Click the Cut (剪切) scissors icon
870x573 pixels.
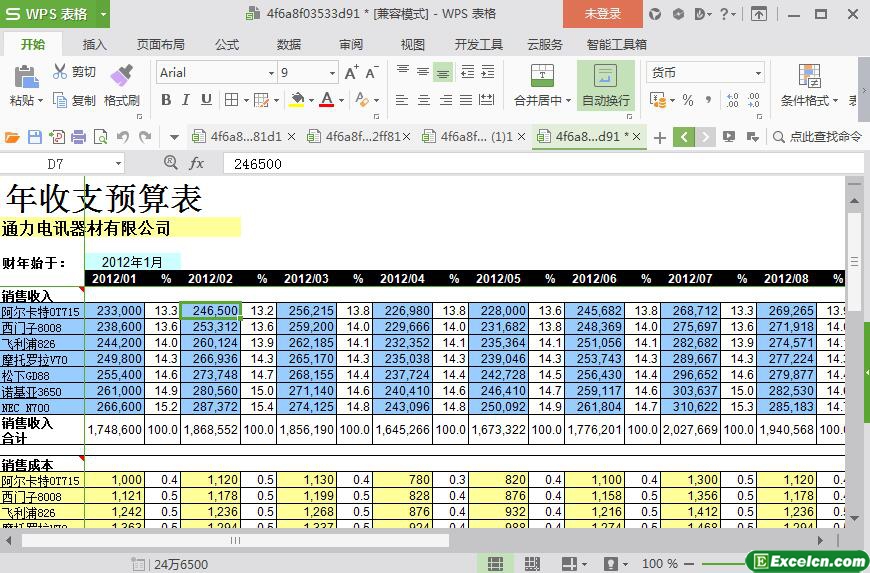(60, 72)
